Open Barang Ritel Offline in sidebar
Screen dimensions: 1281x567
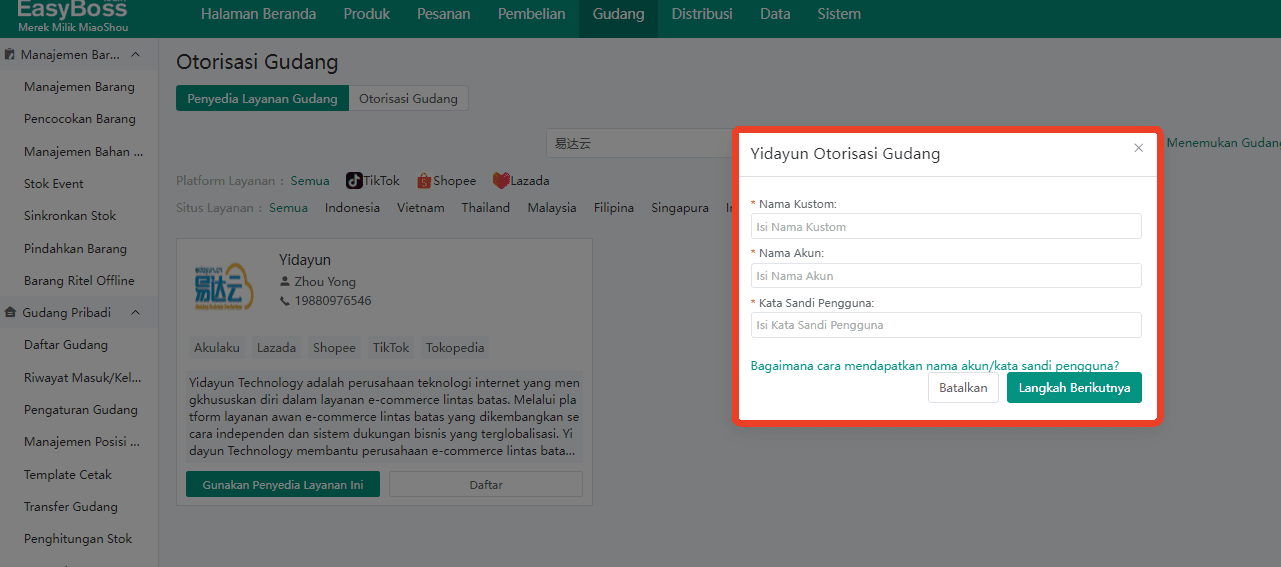(x=79, y=281)
